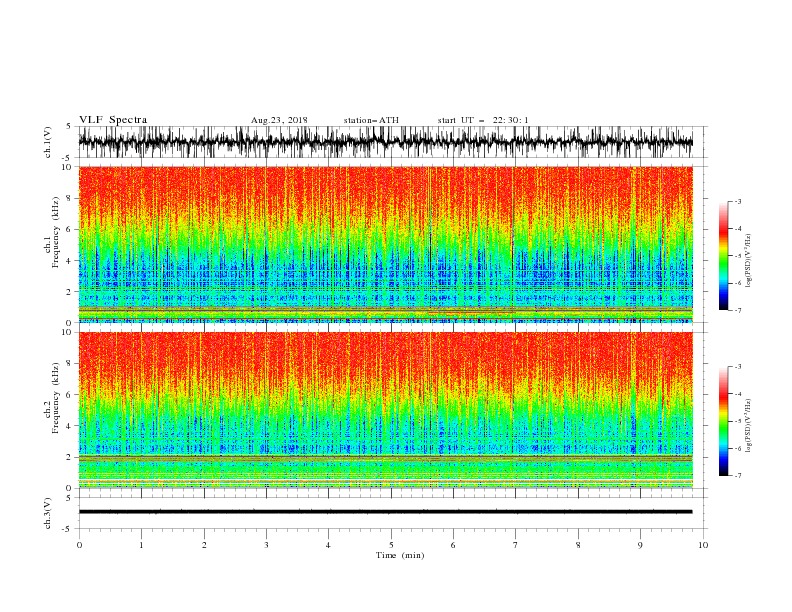This screenshot has width=792, height=612.
Task: Click the date 'Aug.23, 2018'
Action: (279, 120)
